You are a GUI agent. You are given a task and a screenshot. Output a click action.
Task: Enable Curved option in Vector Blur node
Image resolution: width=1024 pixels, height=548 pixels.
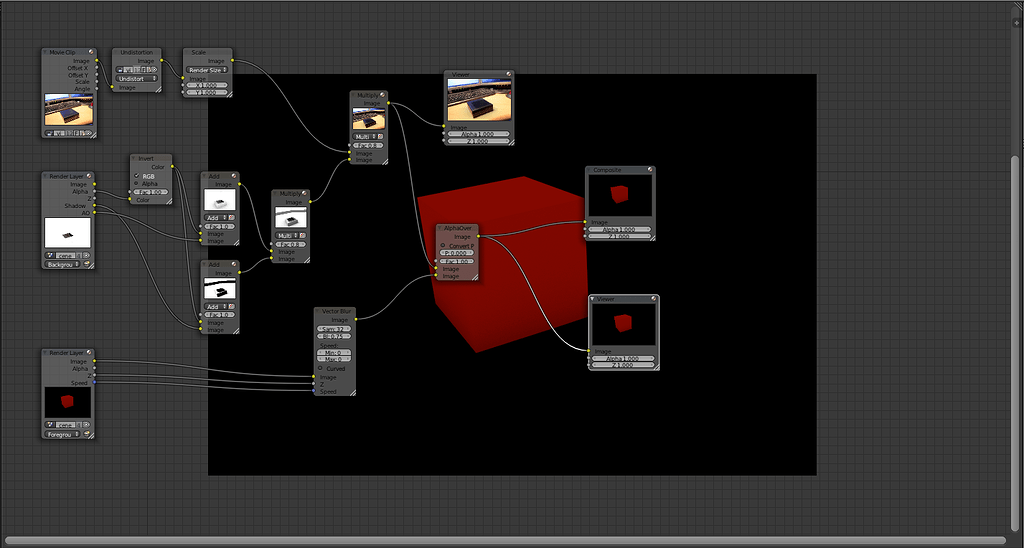(x=321, y=368)
